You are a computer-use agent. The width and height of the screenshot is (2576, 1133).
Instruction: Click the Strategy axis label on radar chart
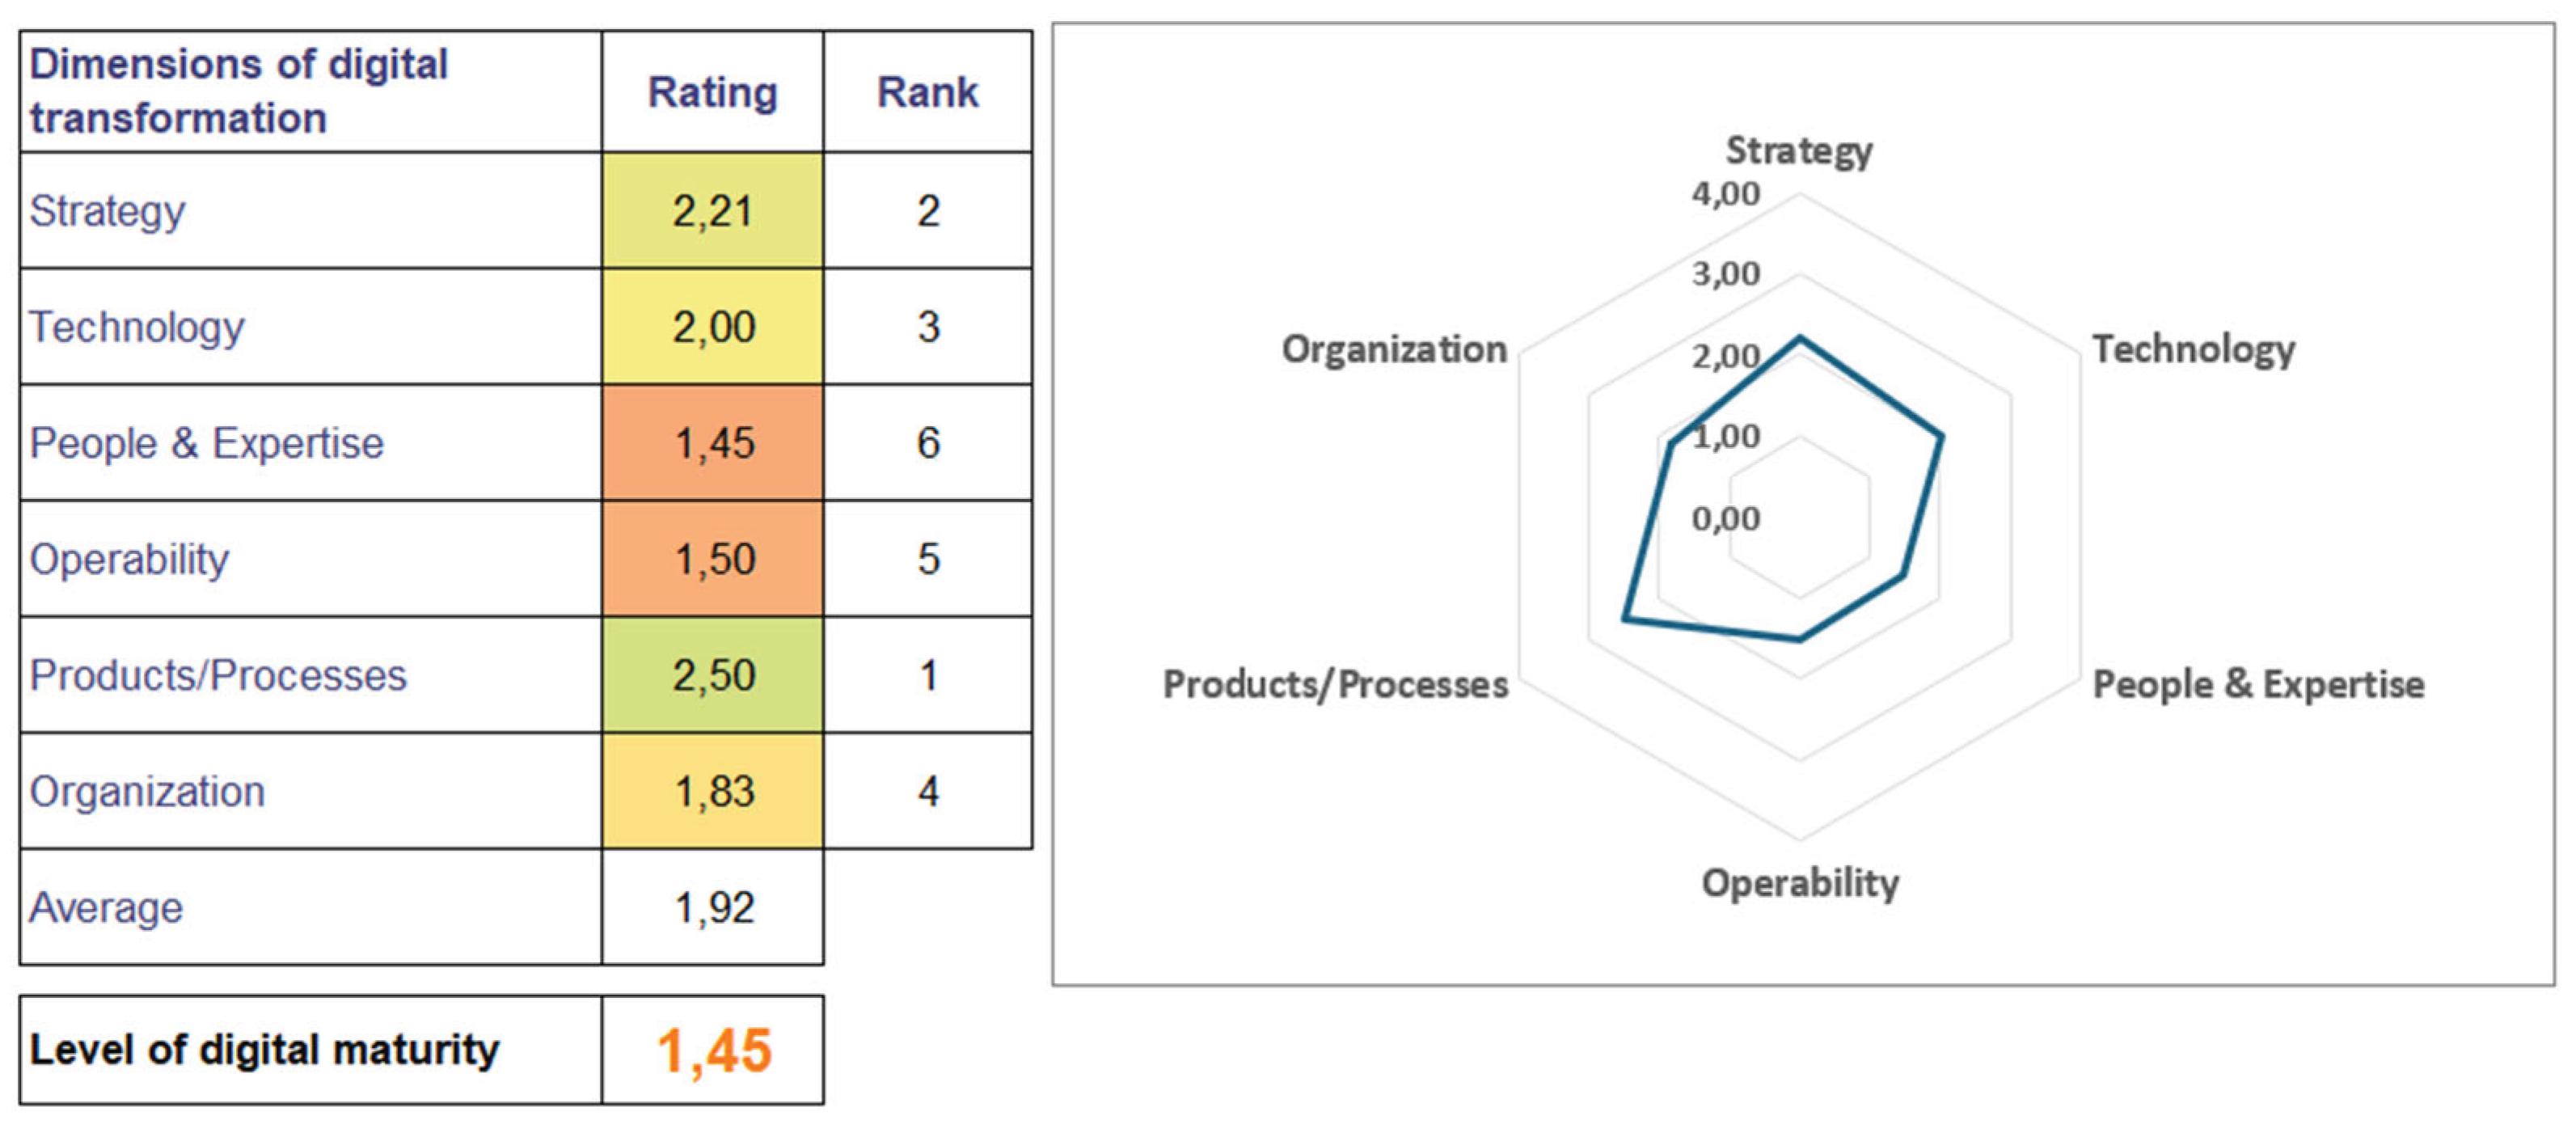click(1799, 150)
